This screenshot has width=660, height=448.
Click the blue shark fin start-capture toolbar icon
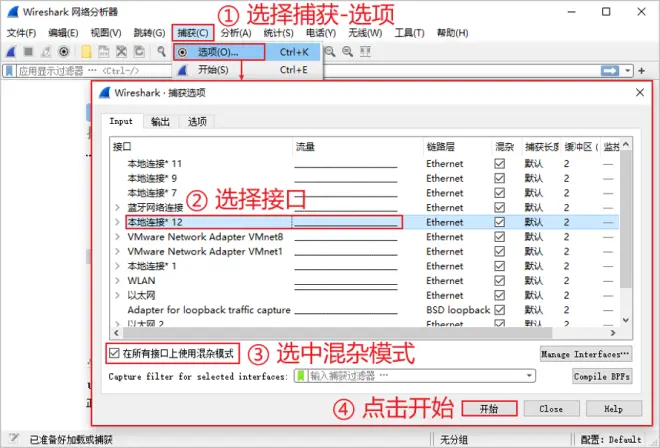tap(11, 52)
